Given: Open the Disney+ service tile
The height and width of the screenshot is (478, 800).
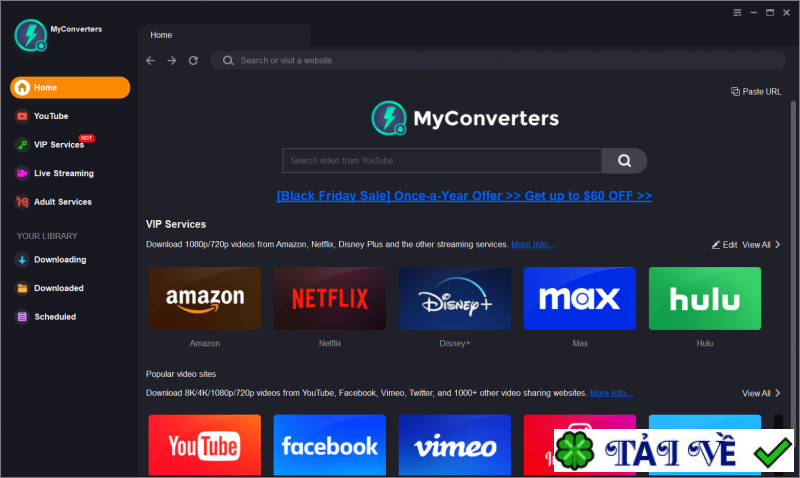Looking at the screenshot, I should pos(455,298).
